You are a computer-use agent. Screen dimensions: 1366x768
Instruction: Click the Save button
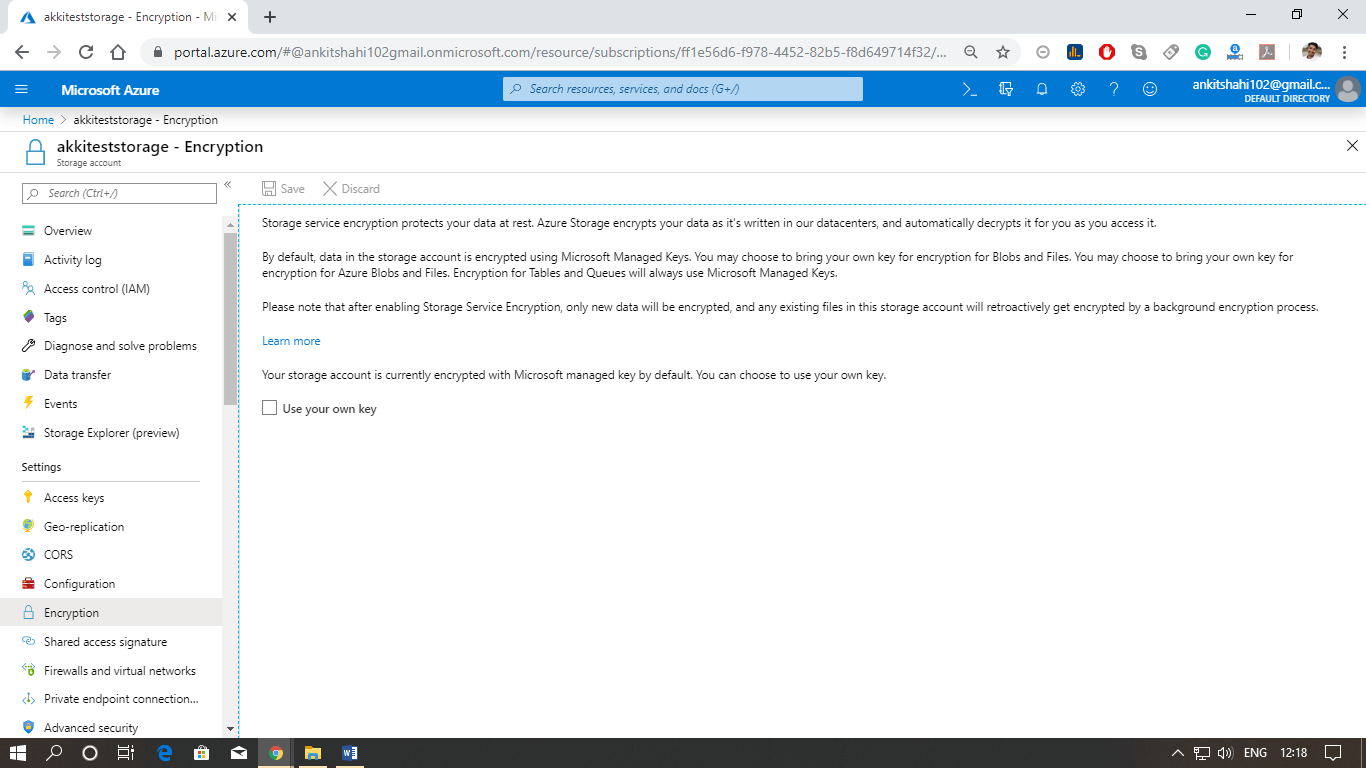point(283,189)
